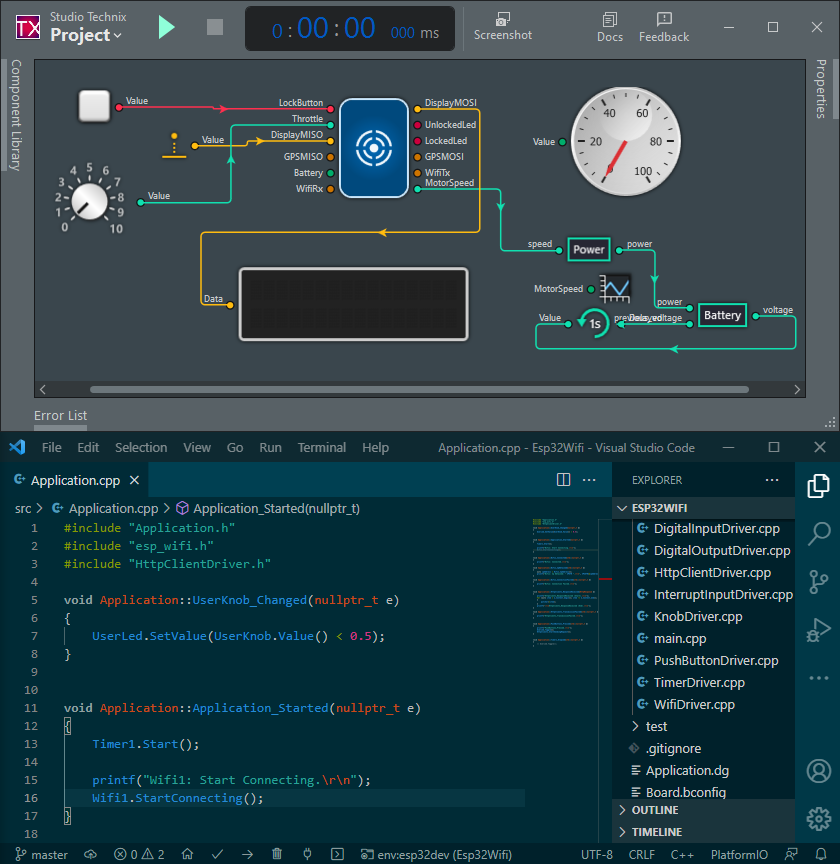Screen dimensions: 840x864
Task: Click the sync changes cloud icon
Action: [90, 854]
